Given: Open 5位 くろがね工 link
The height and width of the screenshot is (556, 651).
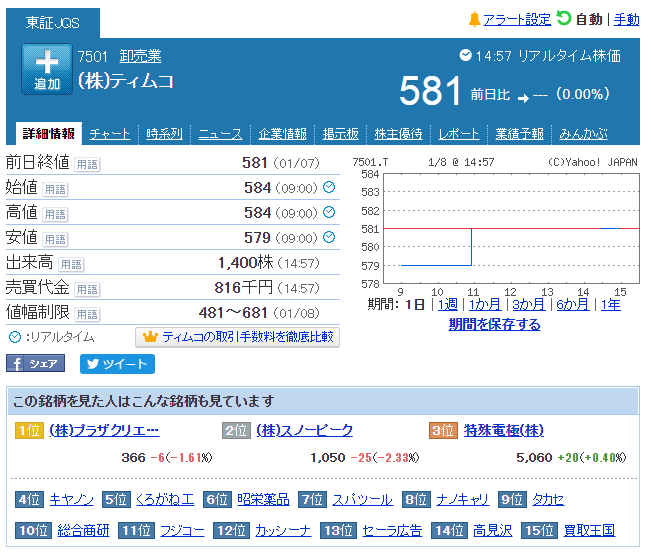Looking at the screenshot, I should (165, 499).
